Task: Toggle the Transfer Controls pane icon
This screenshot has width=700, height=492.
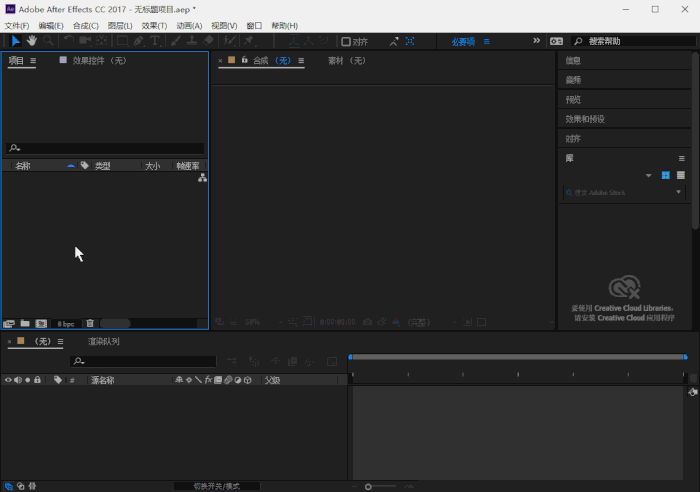Action: point(21,486)
